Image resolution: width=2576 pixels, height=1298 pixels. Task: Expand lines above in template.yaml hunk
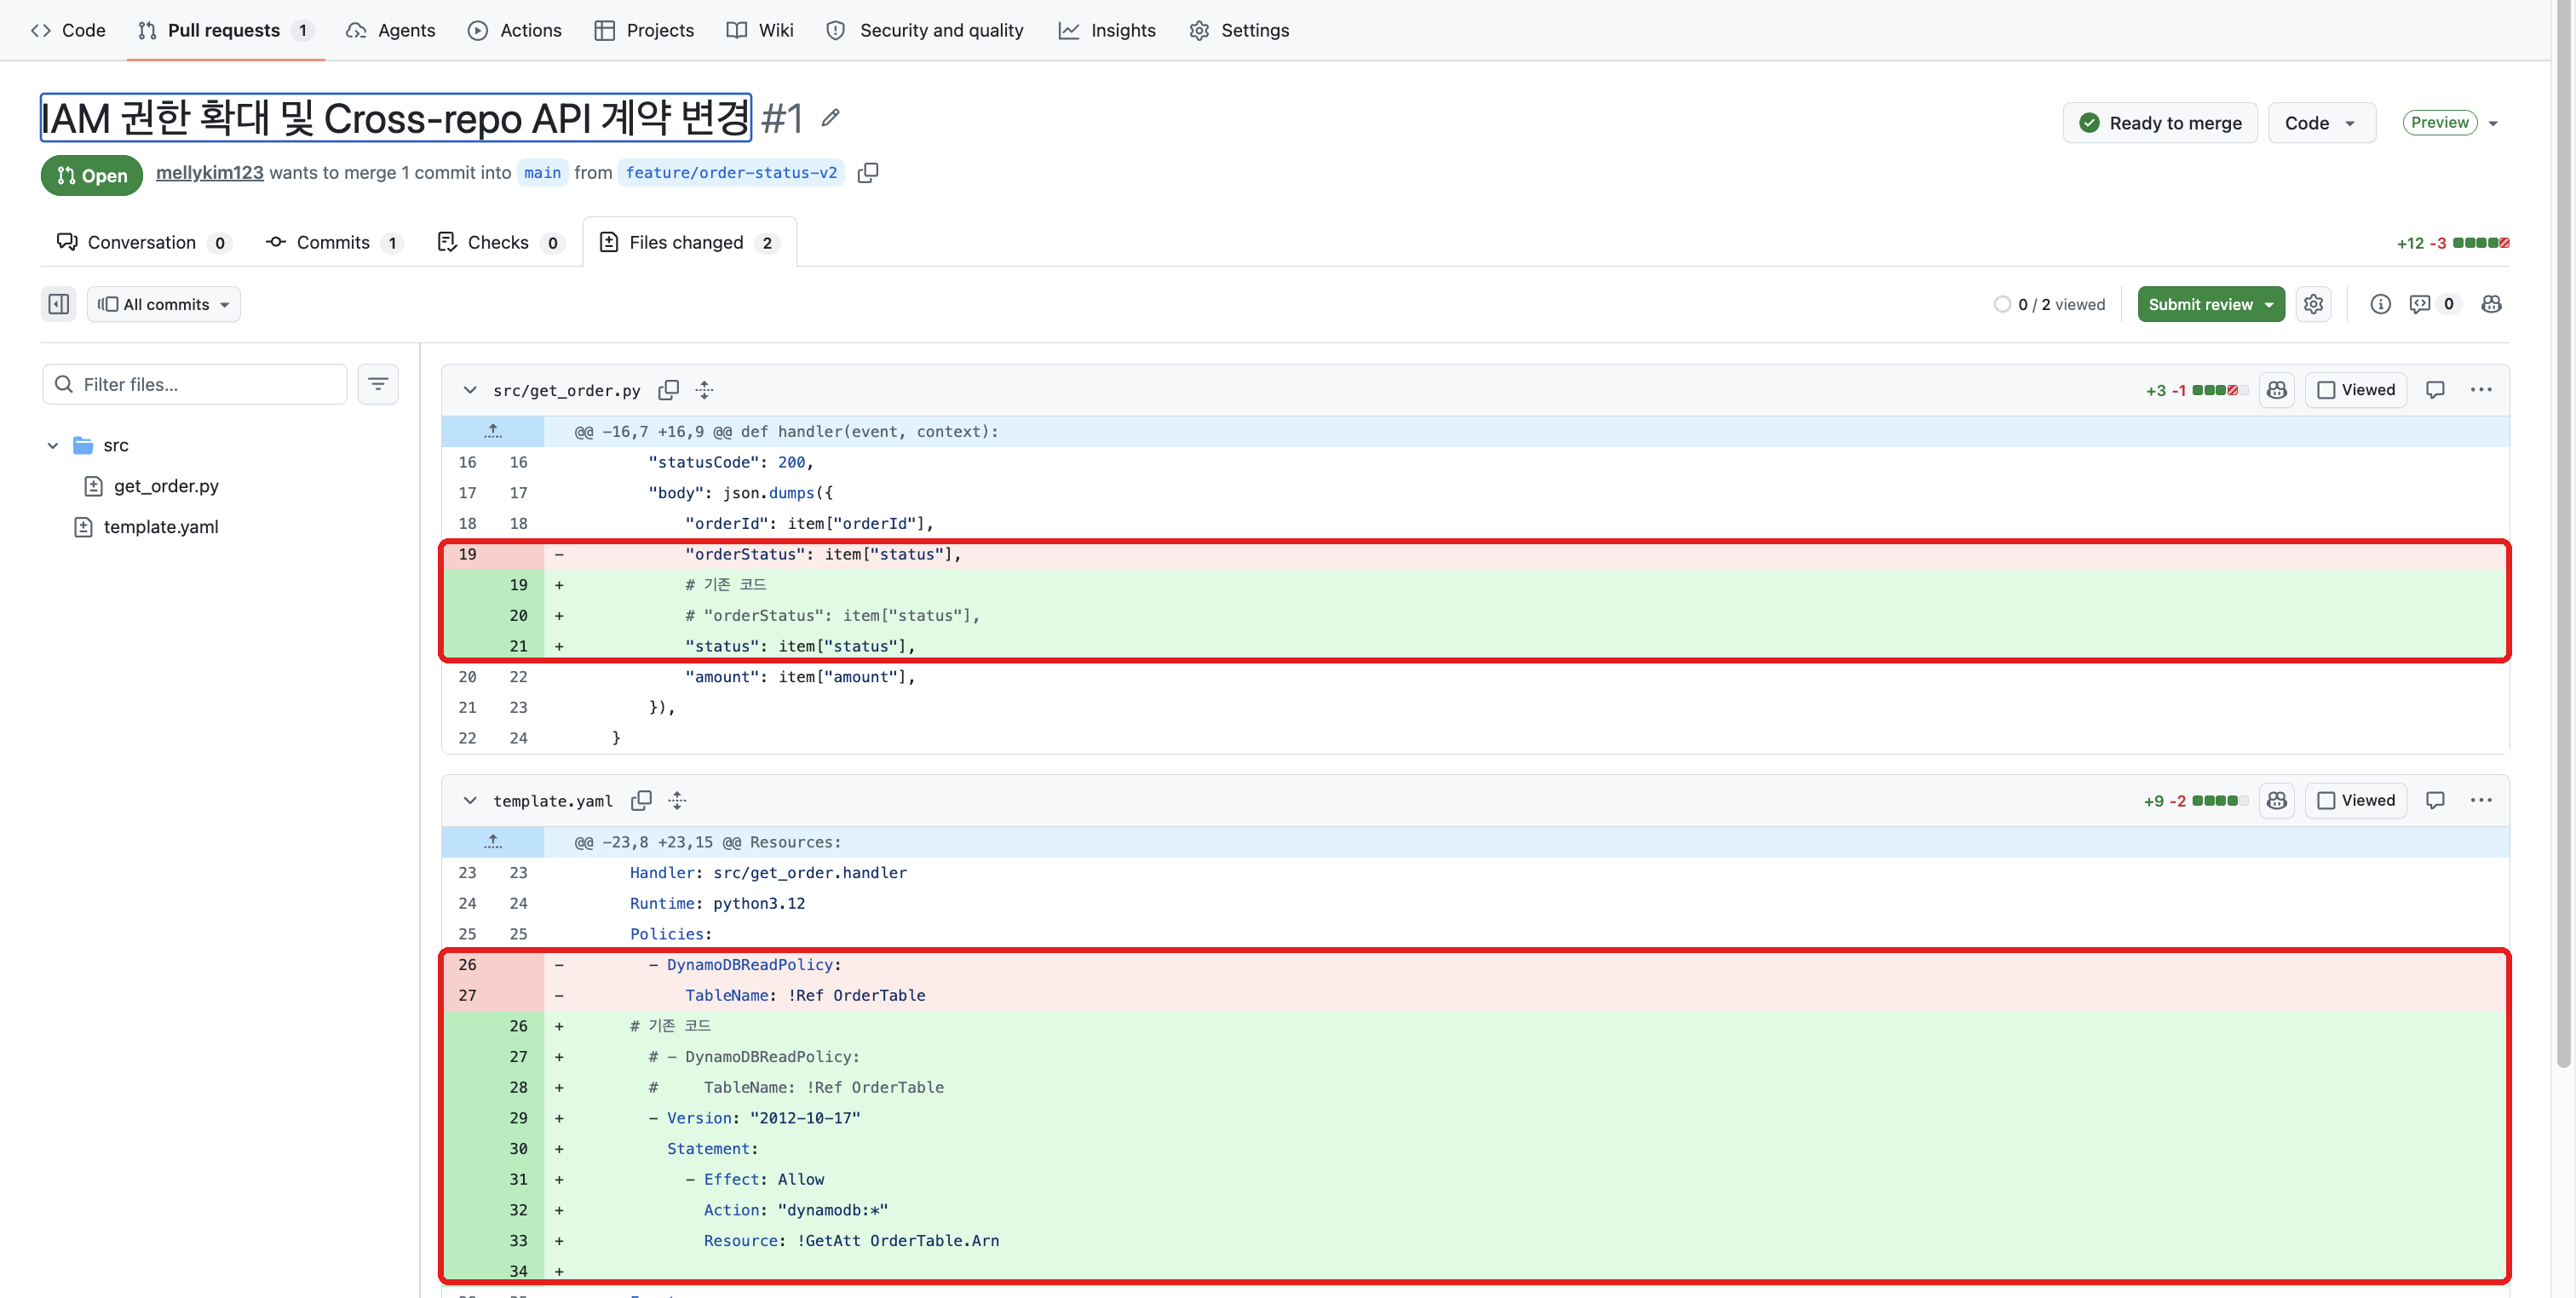[493, 842]
